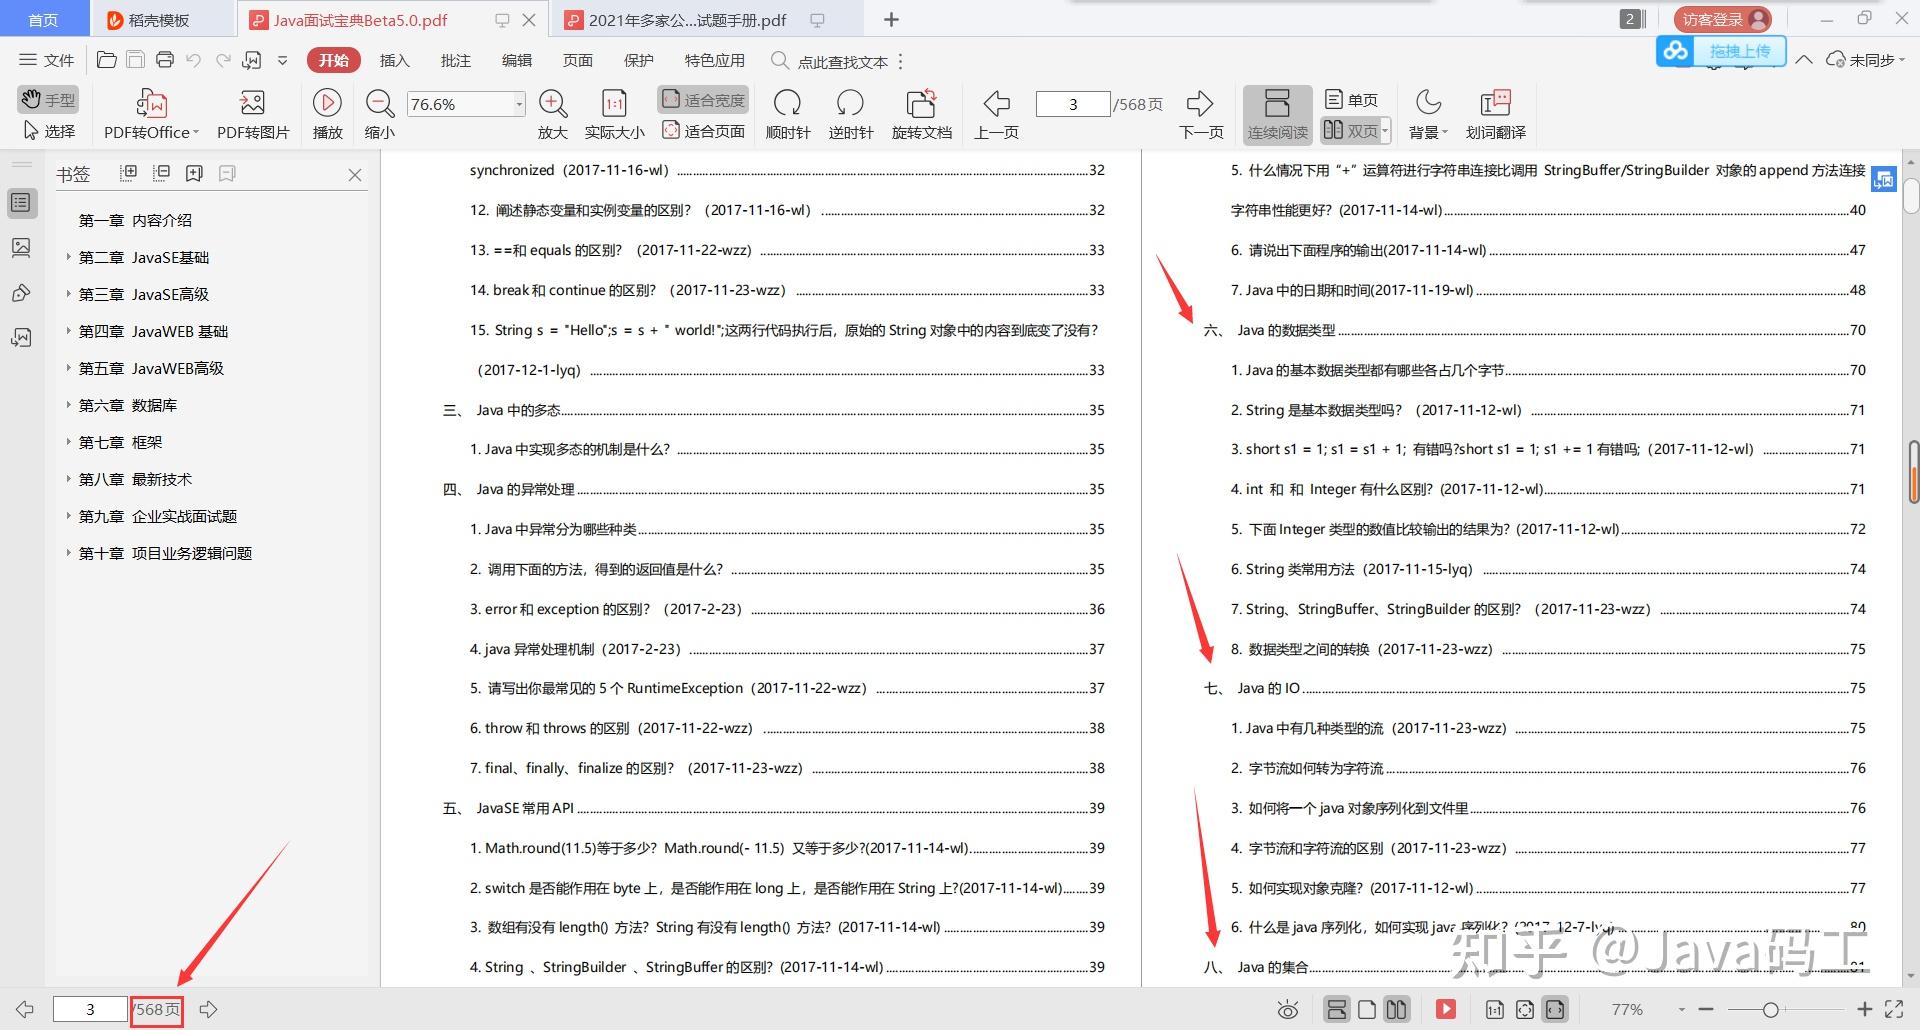This screenshot has width=1920, height=1030.
Task: Open the 背景 background dropdown
Action: (x=1427, y=113)
